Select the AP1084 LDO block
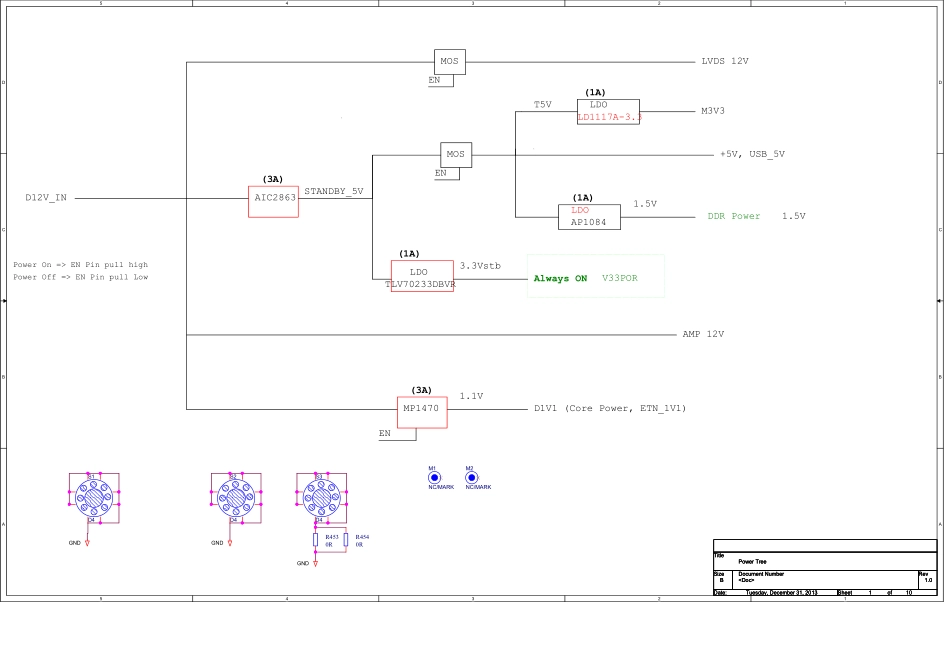Viewport: 950px width, 672px height. tap(589, 216)
